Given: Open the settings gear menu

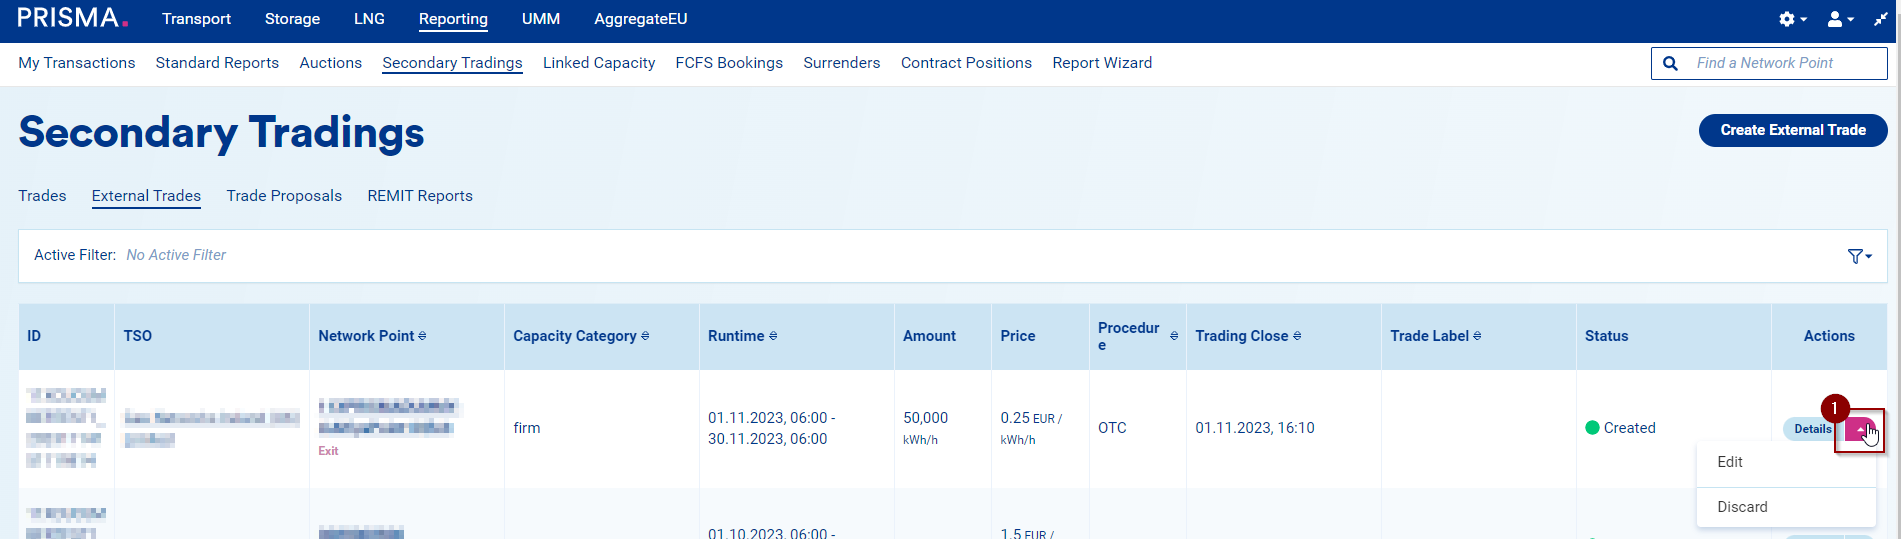Looking at the screenshot, I should click(1791, 19).
